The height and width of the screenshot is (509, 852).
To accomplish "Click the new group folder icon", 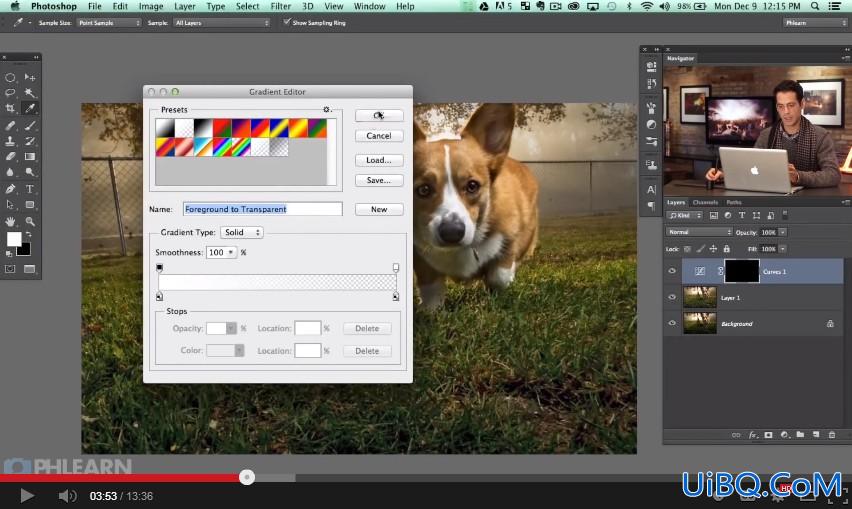I will (800, 435).
